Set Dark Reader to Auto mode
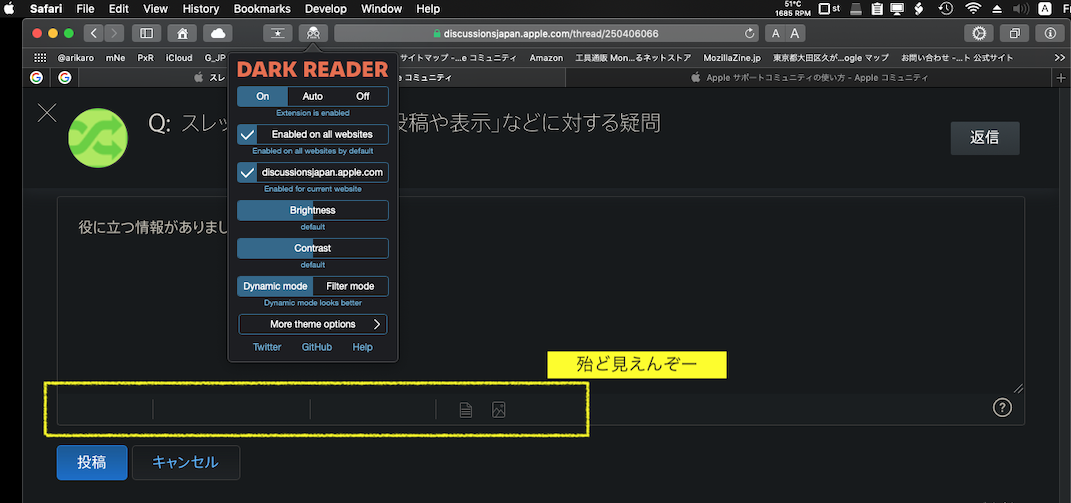 312,96
